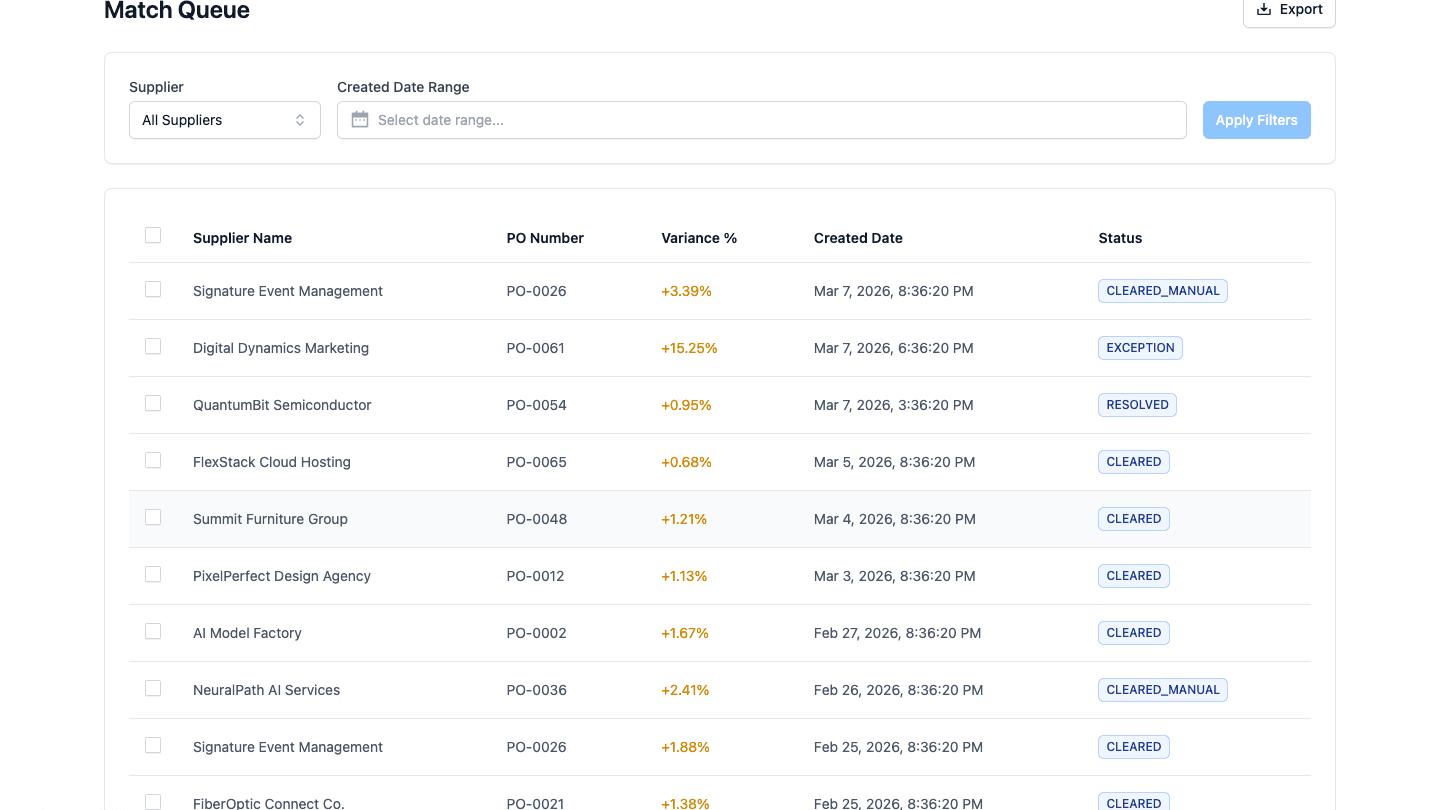The image size is (1440, 810).
Task: Click the RESOLVED badge on QuantumBit Semiconductor
Action: 1137,405
